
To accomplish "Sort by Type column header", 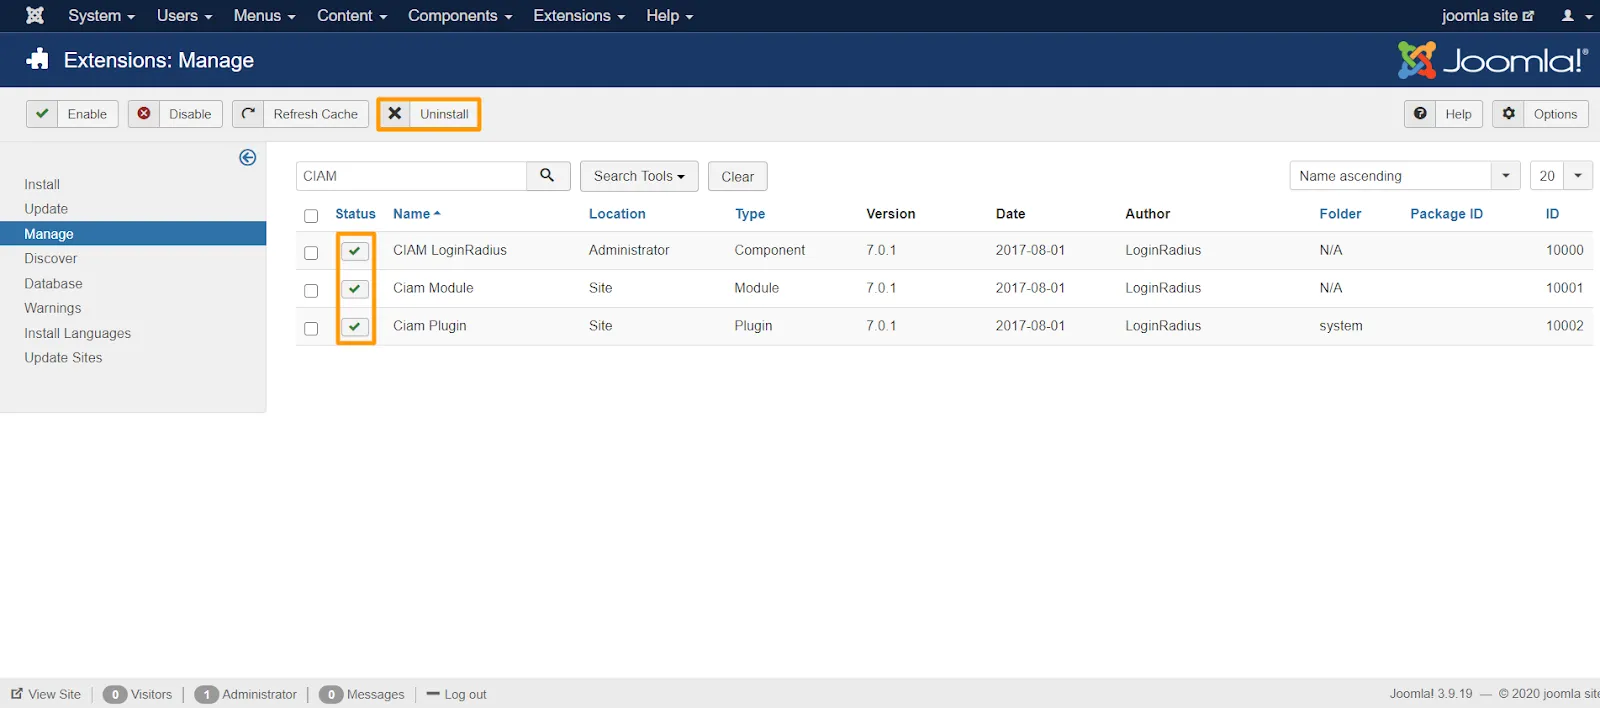I will click(x=750, y=214).
